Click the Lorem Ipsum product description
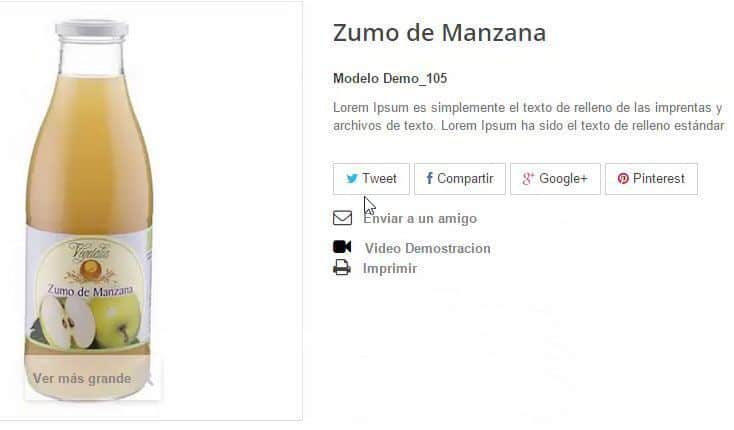 pyautogui.click(x=528, y=117)
